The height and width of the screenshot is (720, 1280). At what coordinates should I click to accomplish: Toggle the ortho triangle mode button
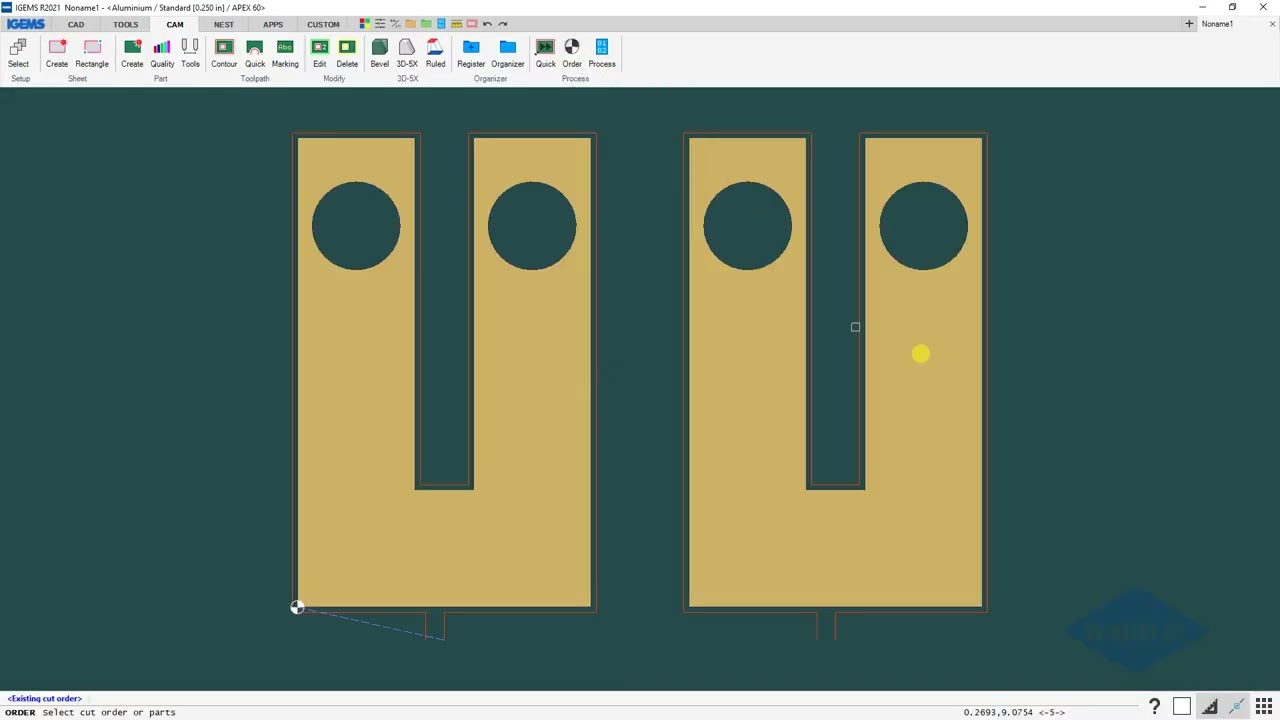(x=1209, y=706)
